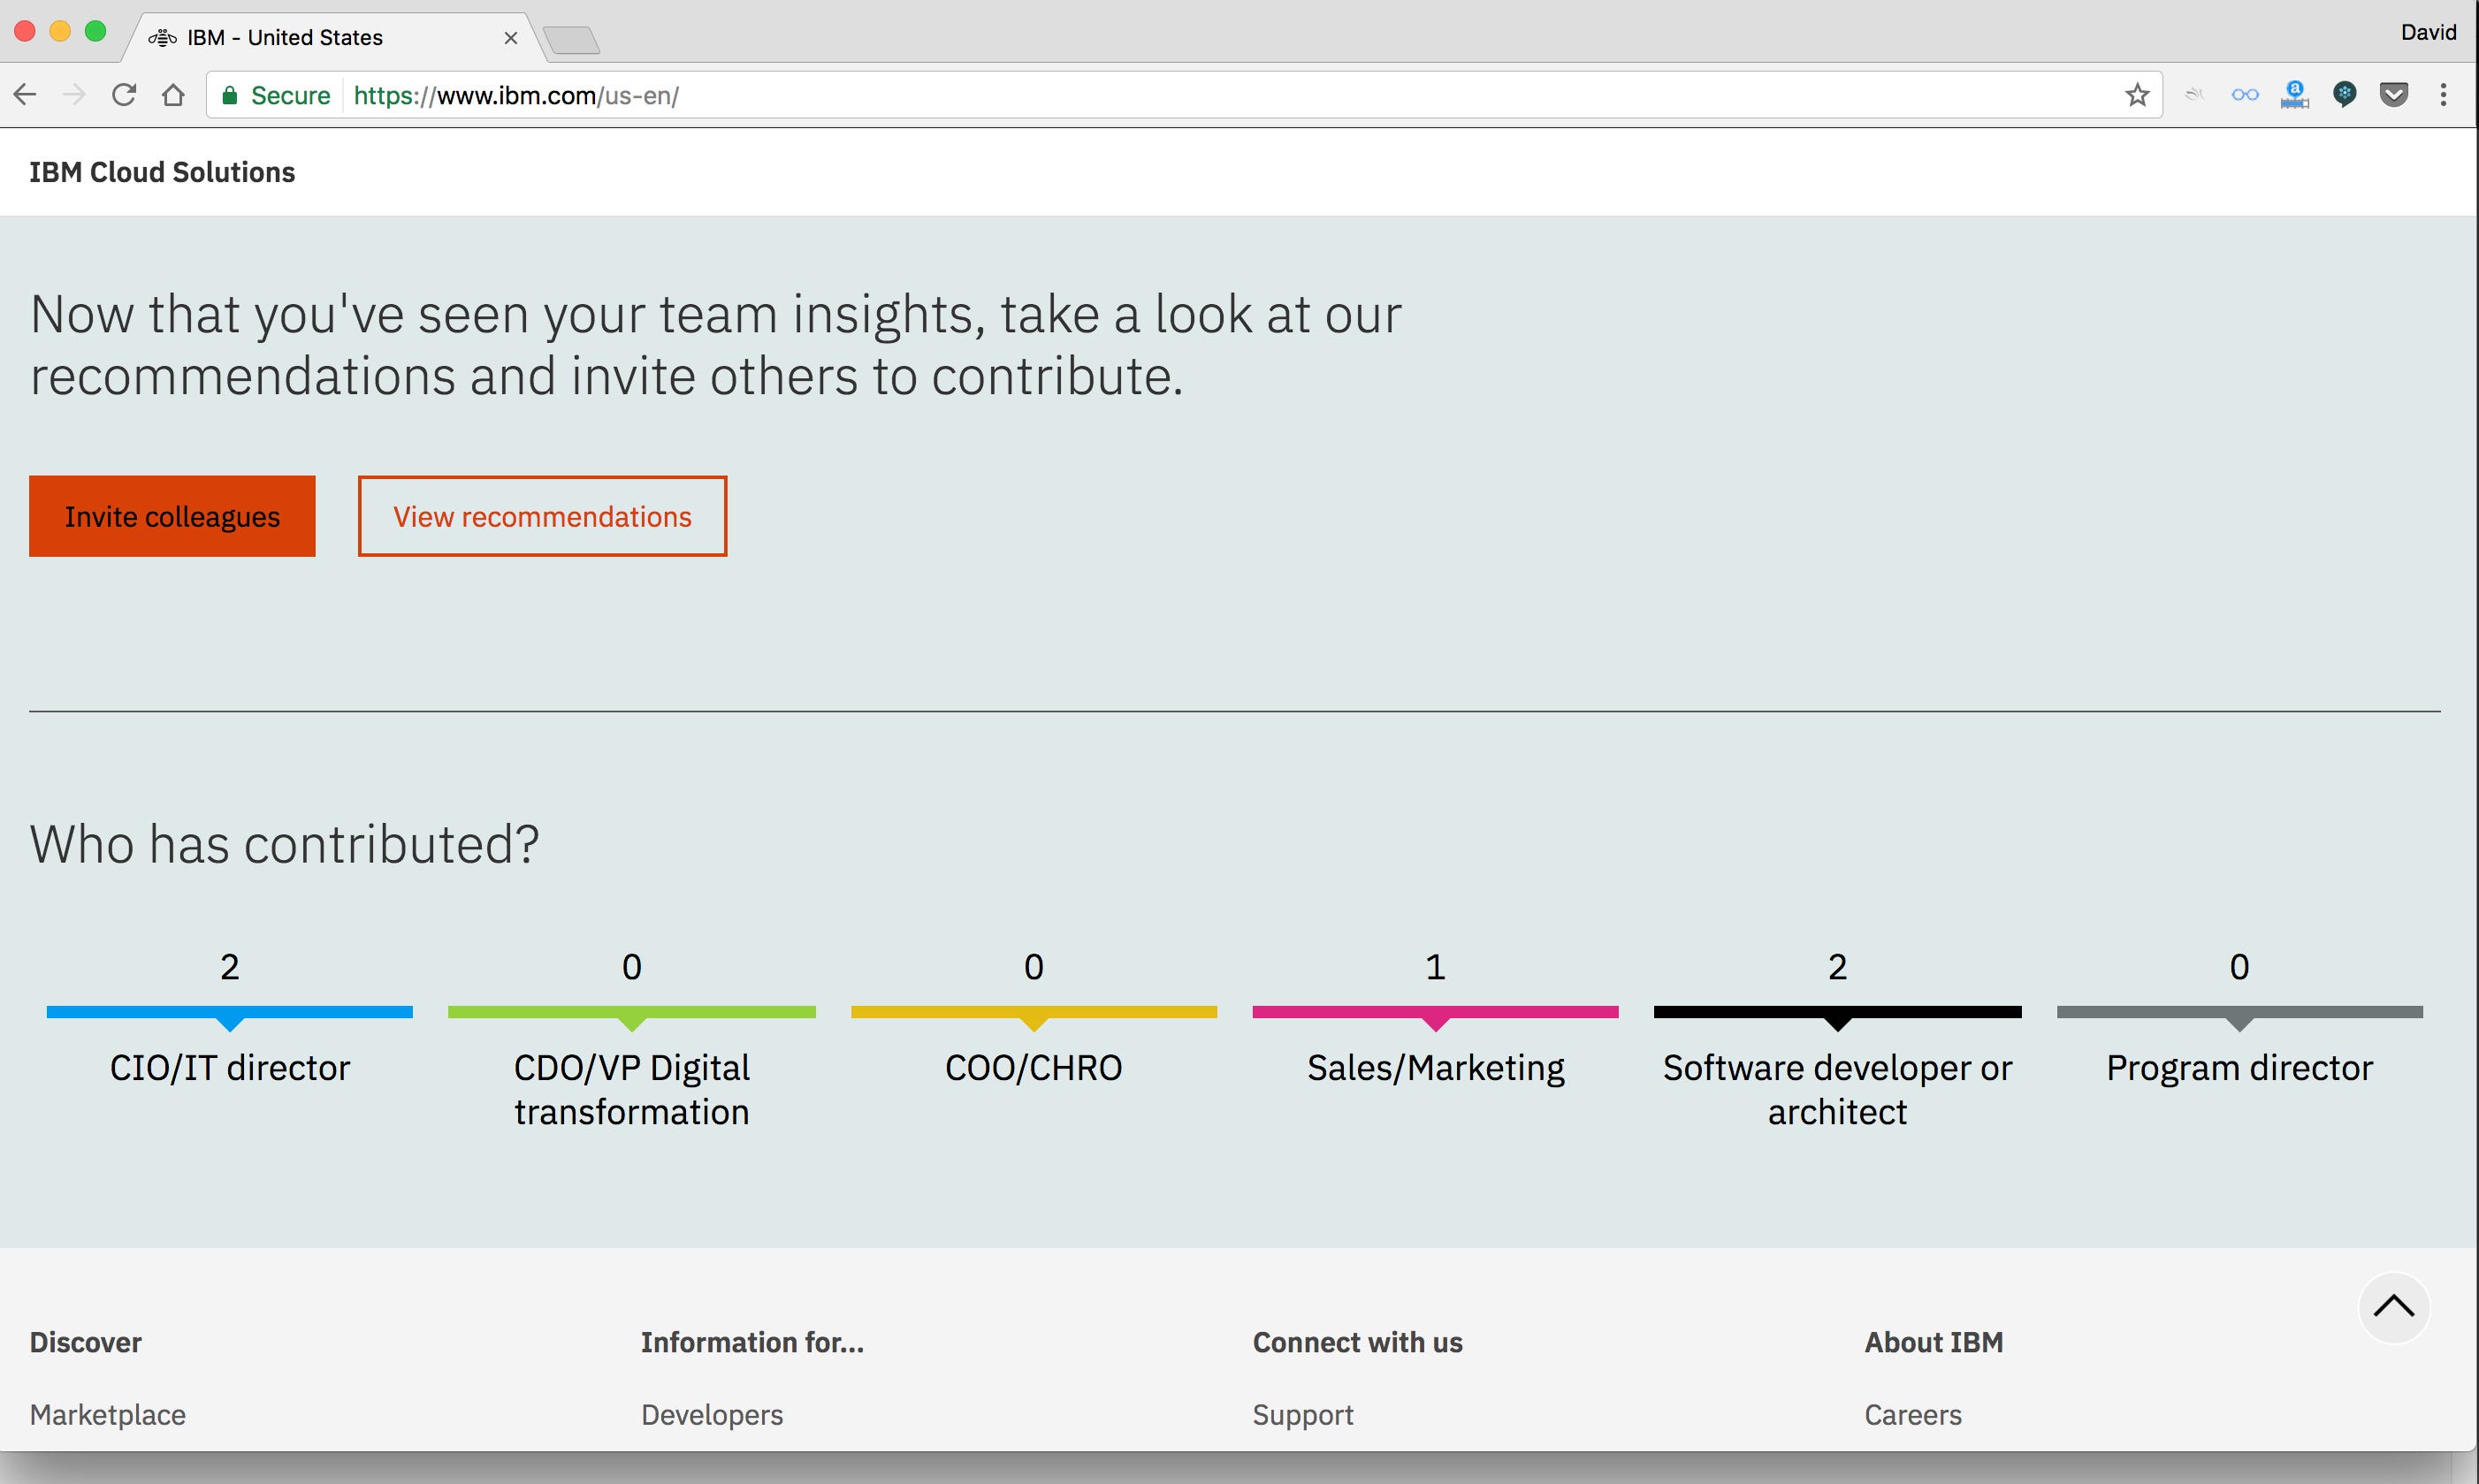Click the green Secure lock indicator
The image size is (2479, 1484).
coord(275,95)
